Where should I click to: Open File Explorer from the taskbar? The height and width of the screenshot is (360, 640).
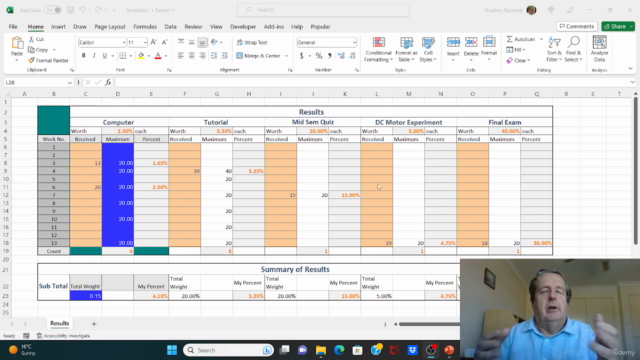pyautogui.click(x=321, y=350)
